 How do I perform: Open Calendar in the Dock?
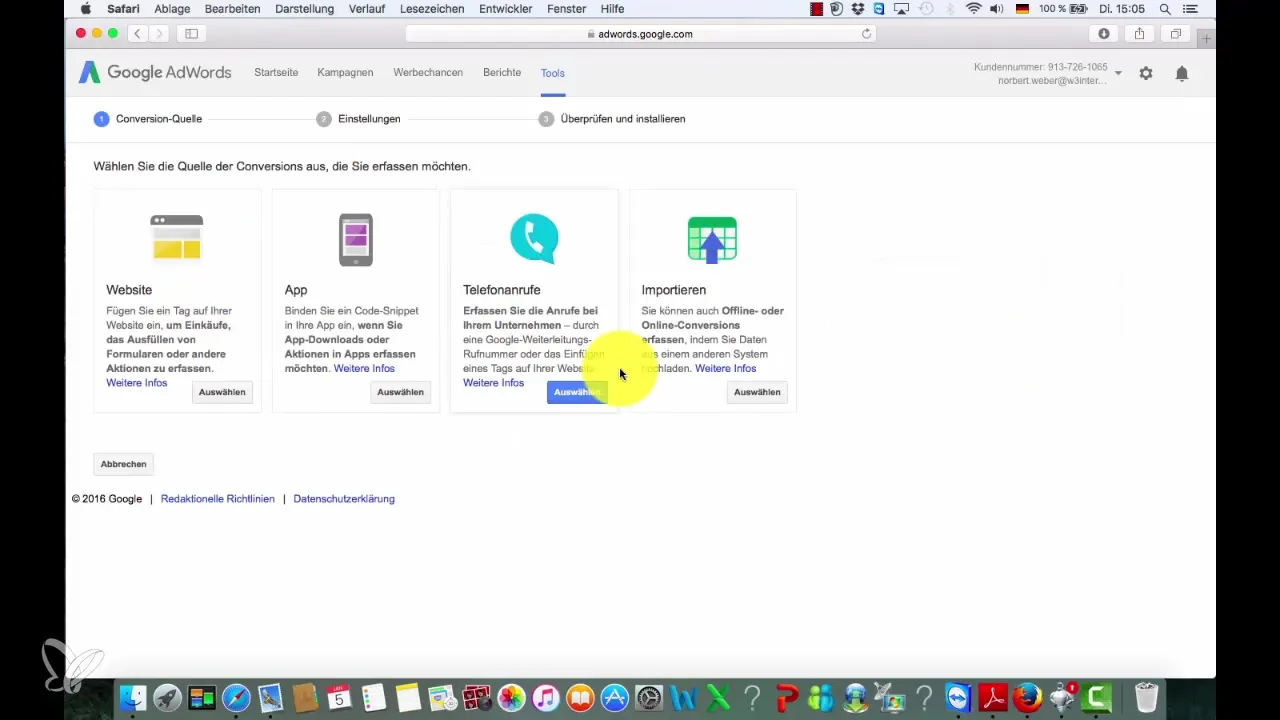[x=339, y=698]
